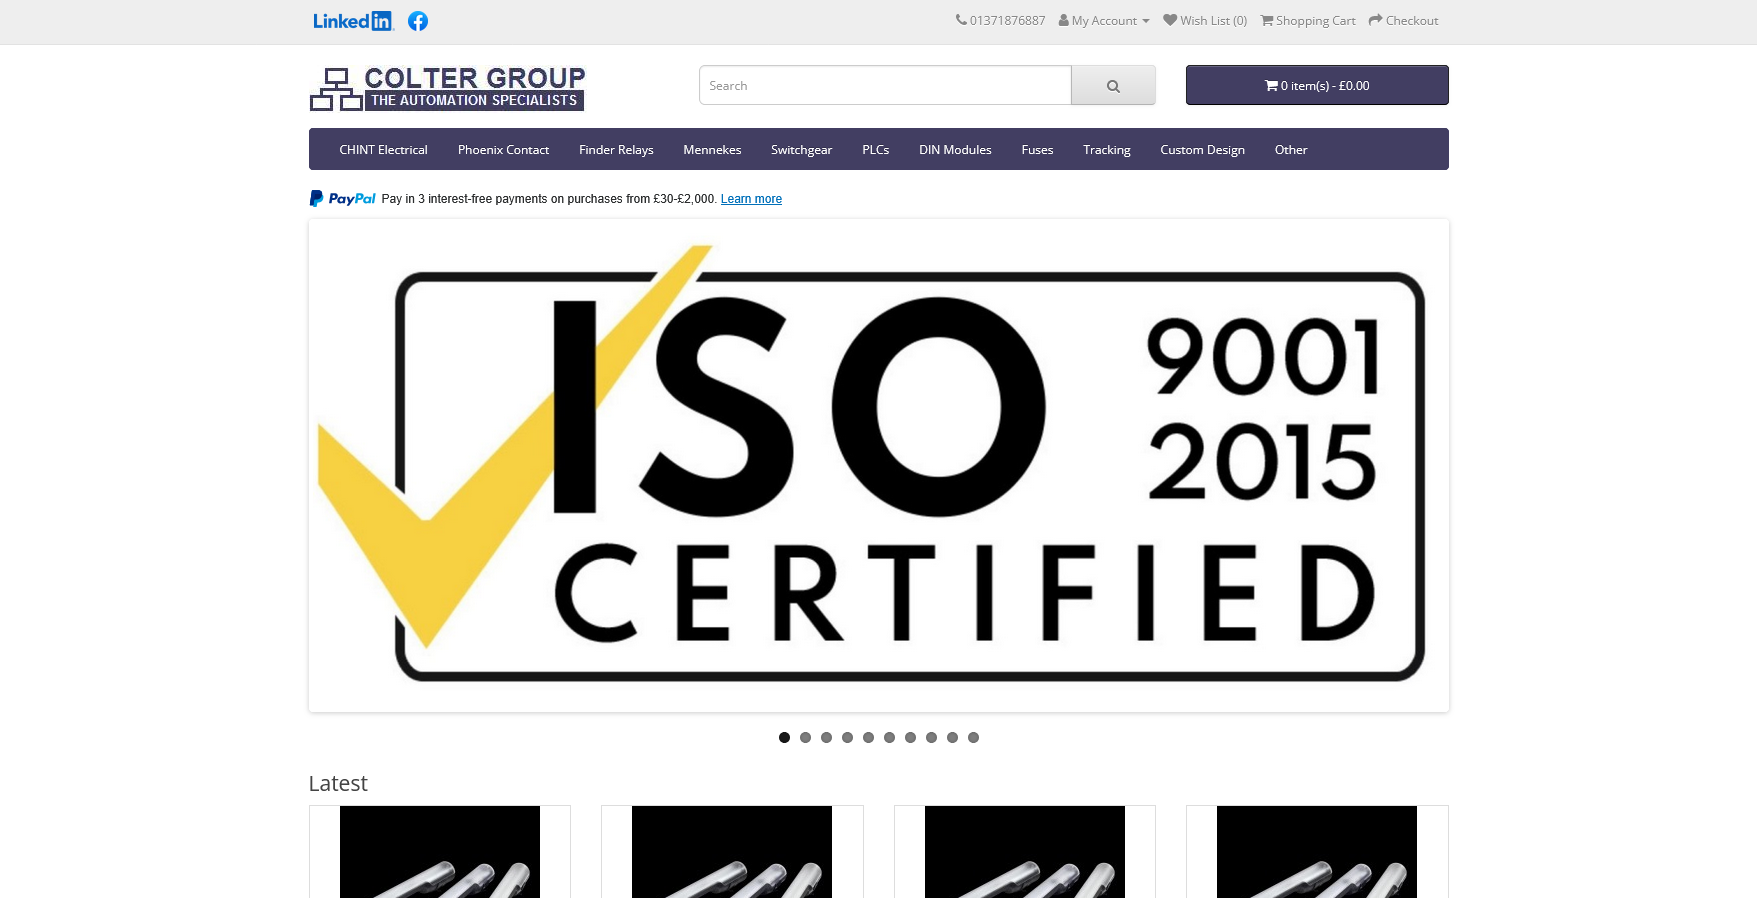Click PayPal Learn more link

(x=751, y=199)
